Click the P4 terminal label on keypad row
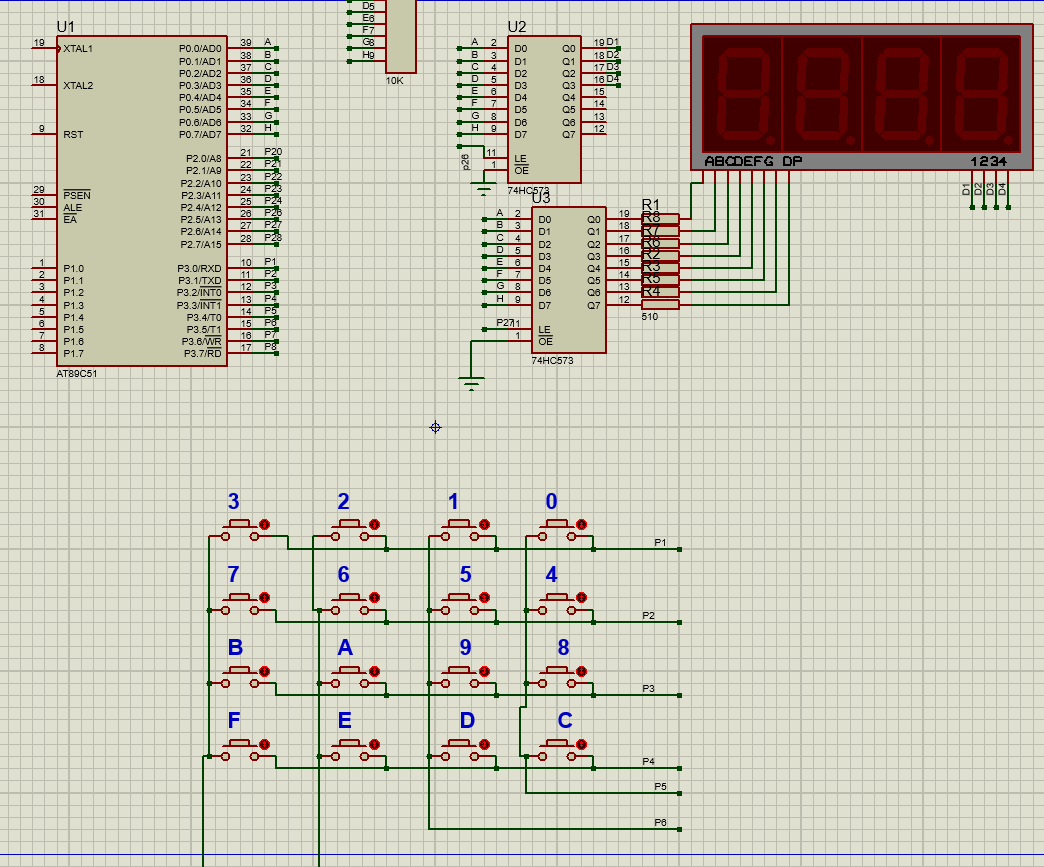 (x=649, y=761)
